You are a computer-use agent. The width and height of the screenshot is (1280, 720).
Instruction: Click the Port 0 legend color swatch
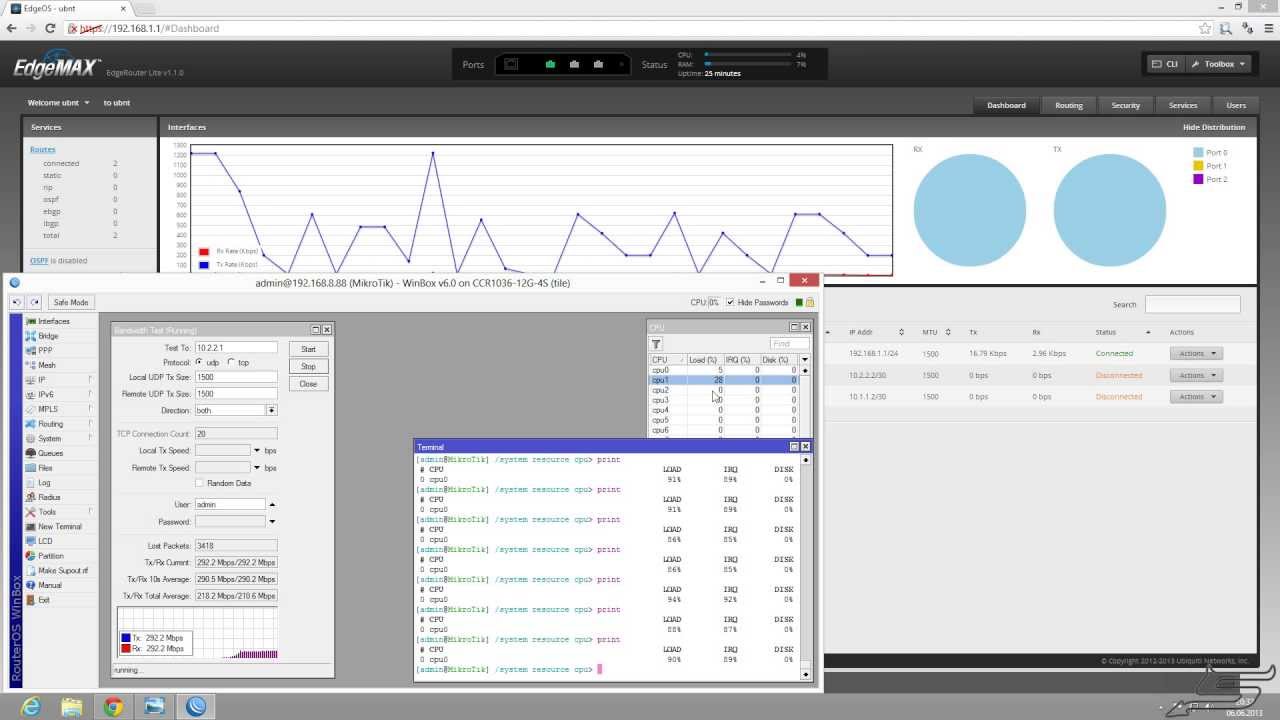tap(1198, 153)
